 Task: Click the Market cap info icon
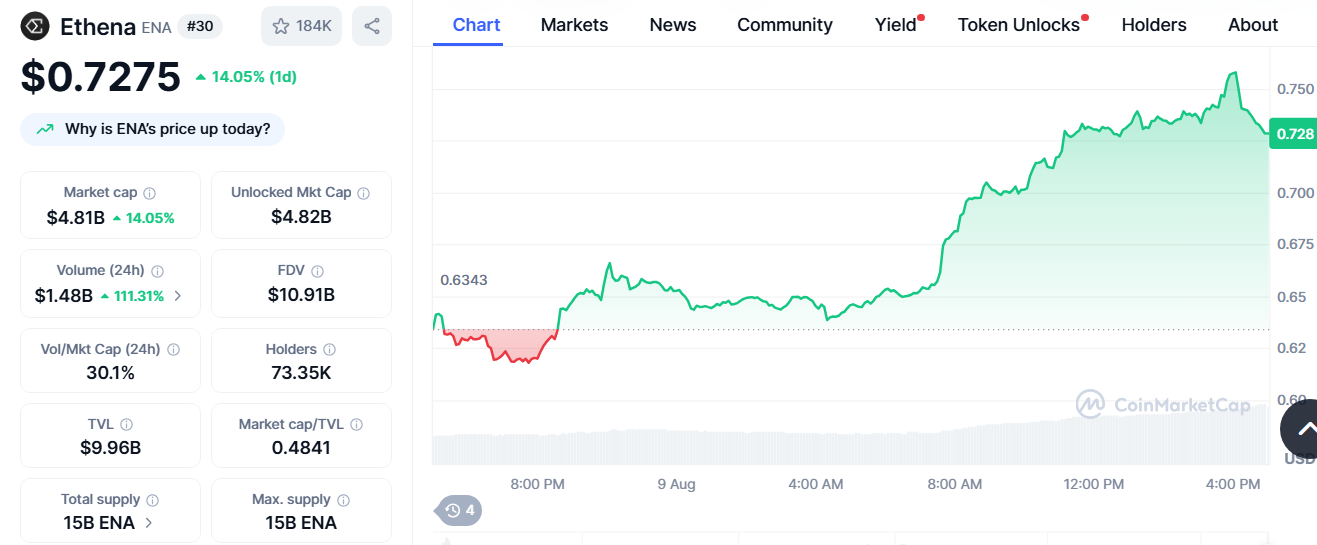tap(149, 193)
